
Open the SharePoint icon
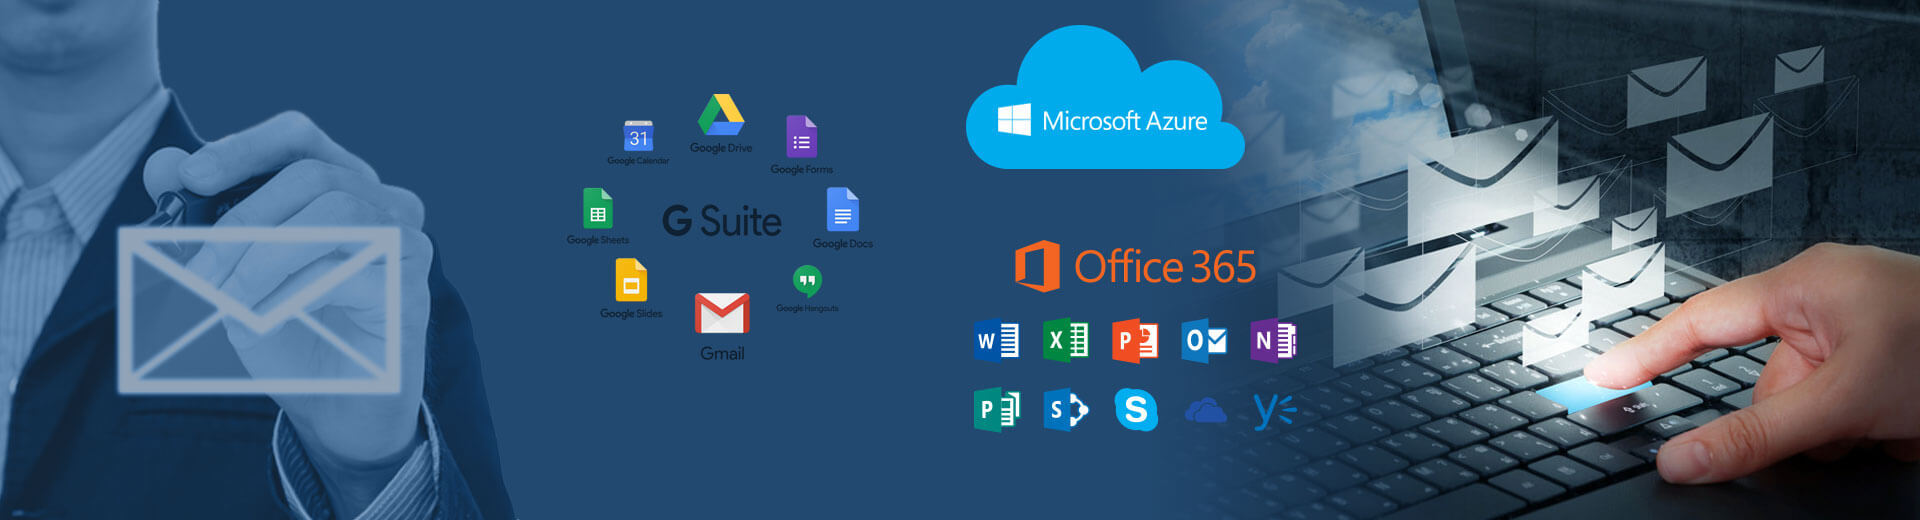click(1066, 410)
